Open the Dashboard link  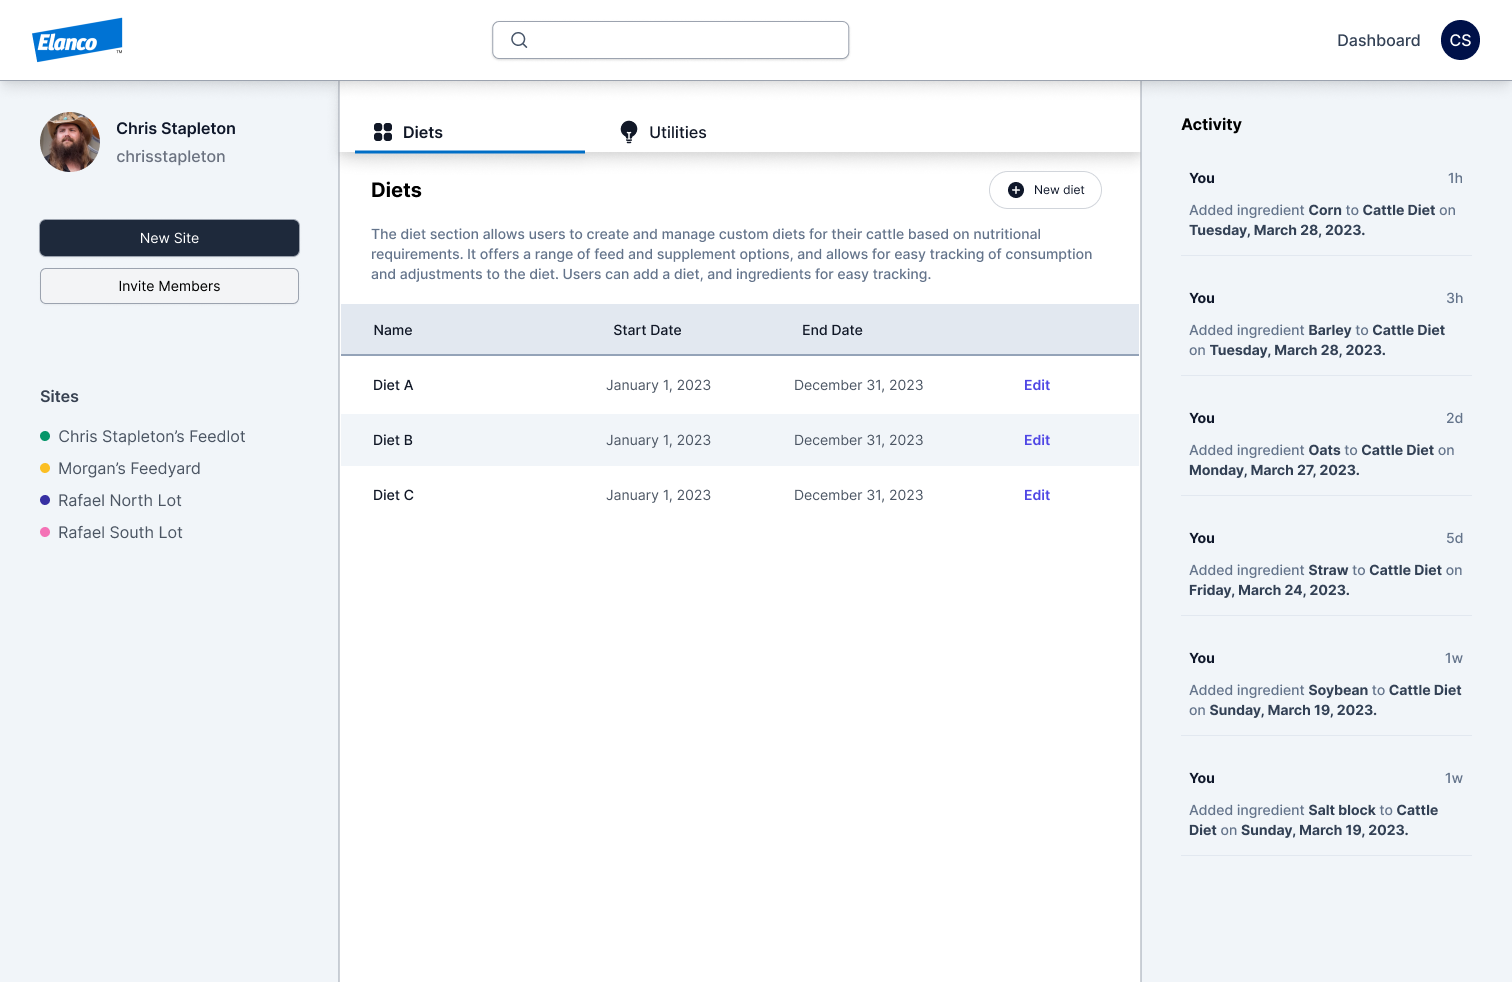tap(1378, 40)
